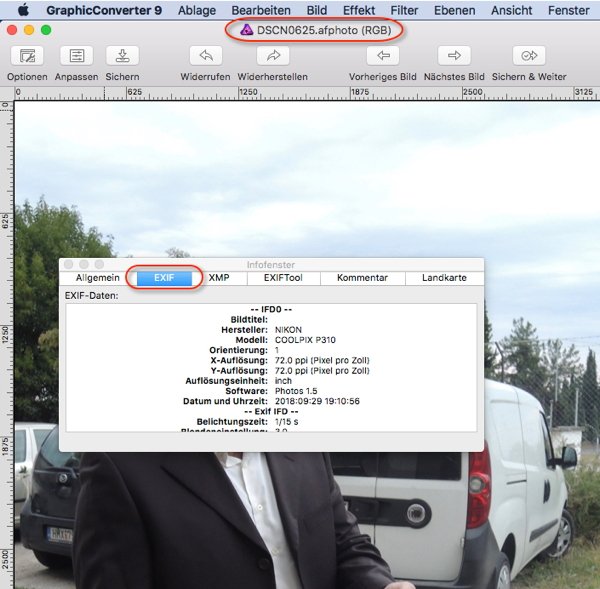Open the Anpassen toolbar icon
The height and width of the screenshot is (589, 600).
point(77,56)
